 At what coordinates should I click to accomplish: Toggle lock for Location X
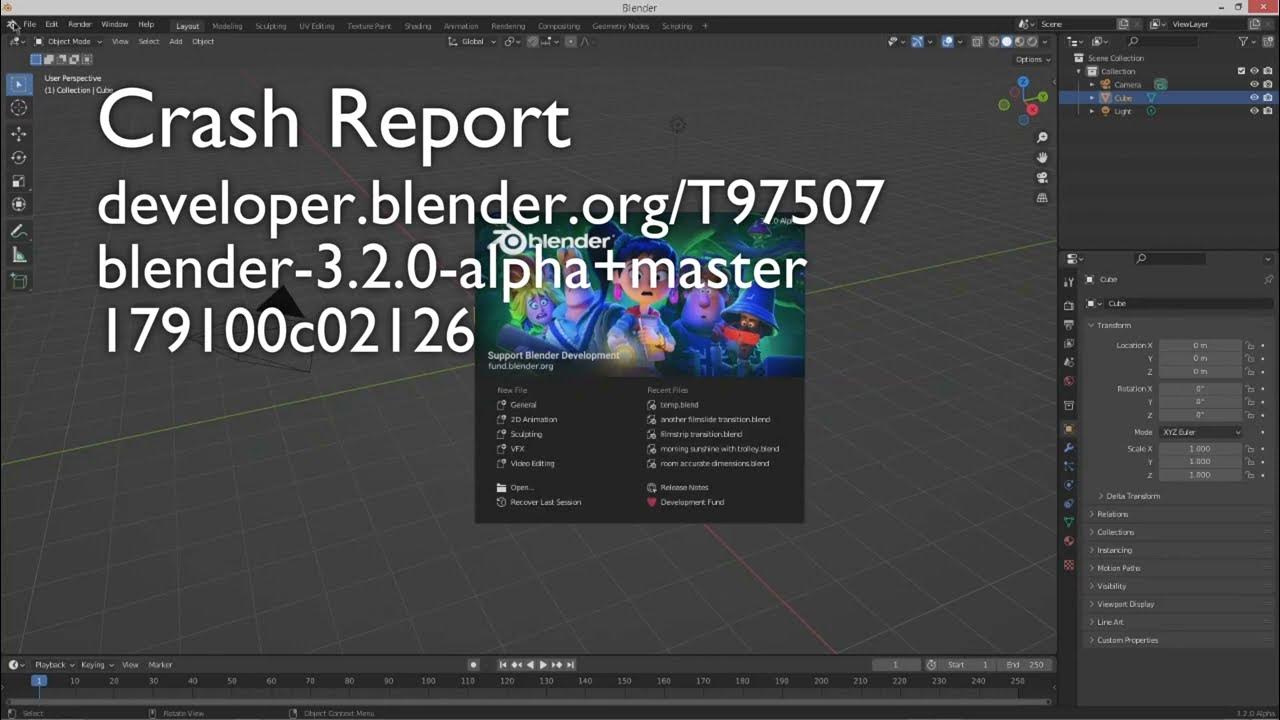click(1250, 345)
